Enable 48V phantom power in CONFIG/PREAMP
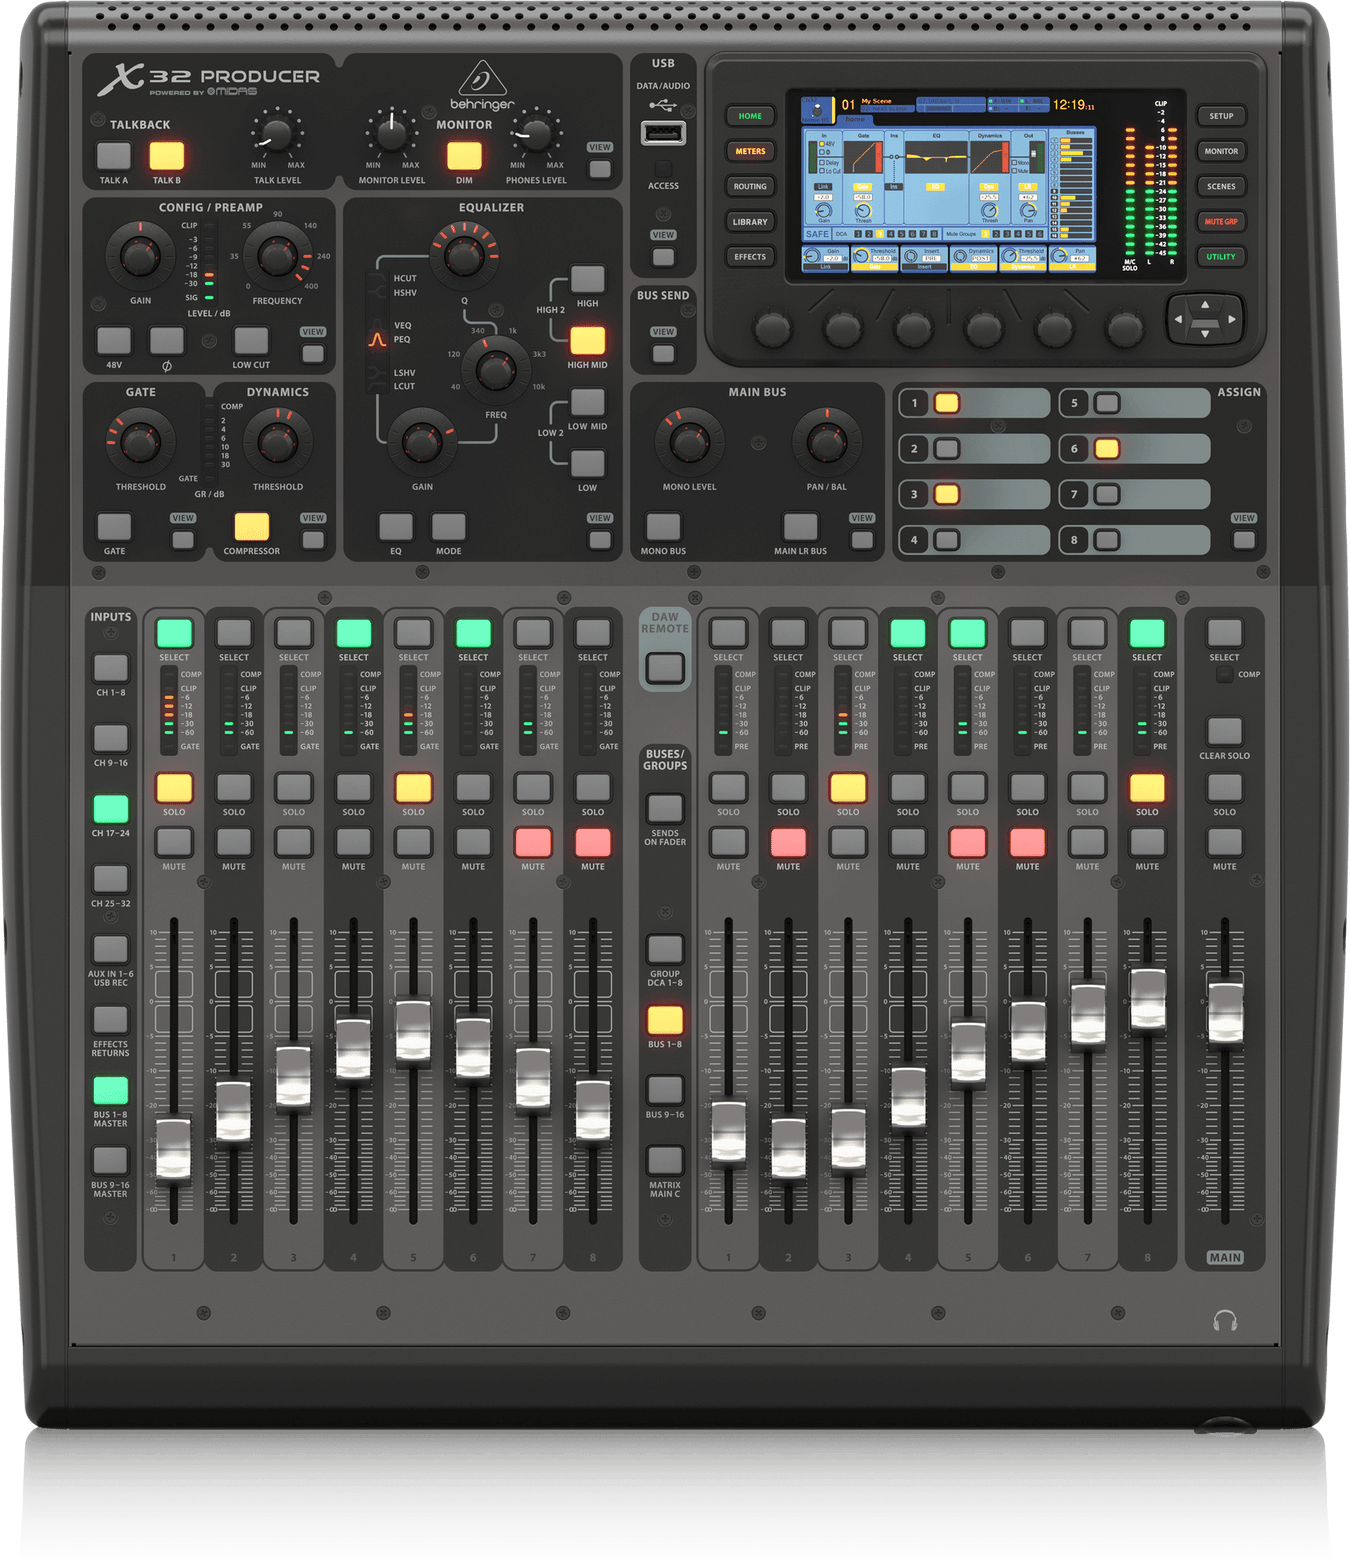Viewport: 1350px width, 1566px height. [113, 340]
